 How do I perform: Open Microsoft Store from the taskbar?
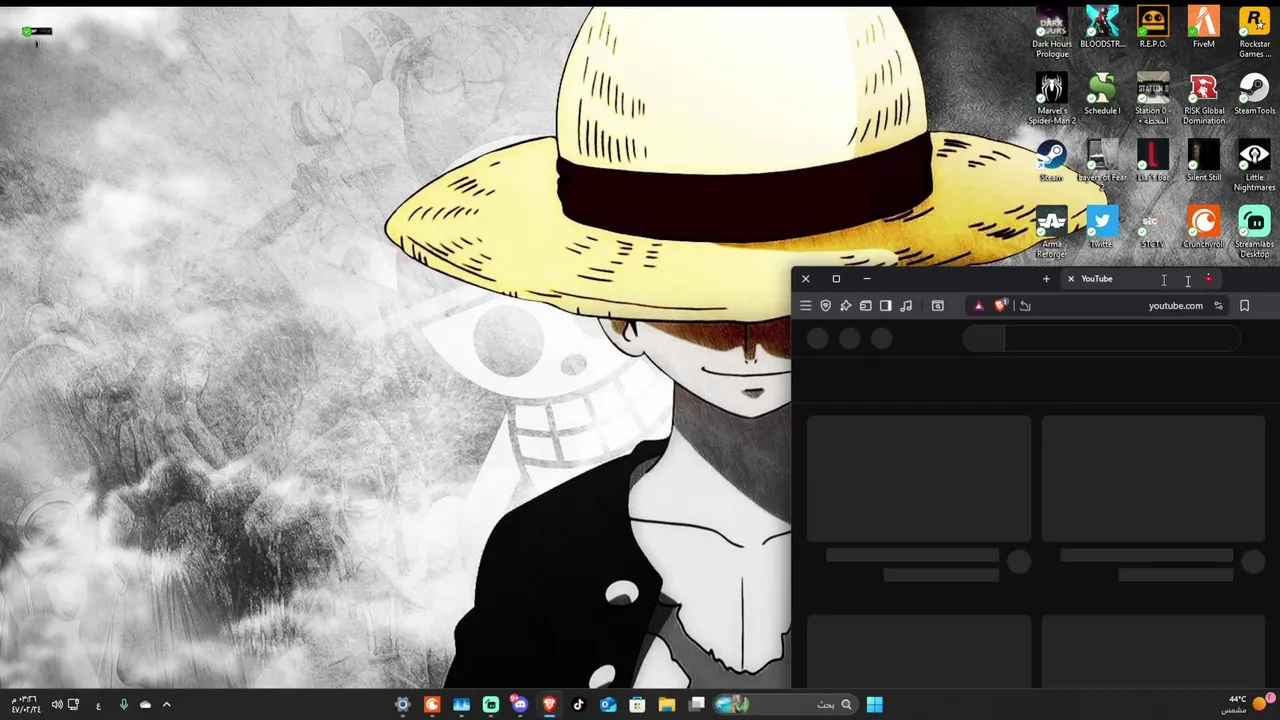[x=637, y=705]
